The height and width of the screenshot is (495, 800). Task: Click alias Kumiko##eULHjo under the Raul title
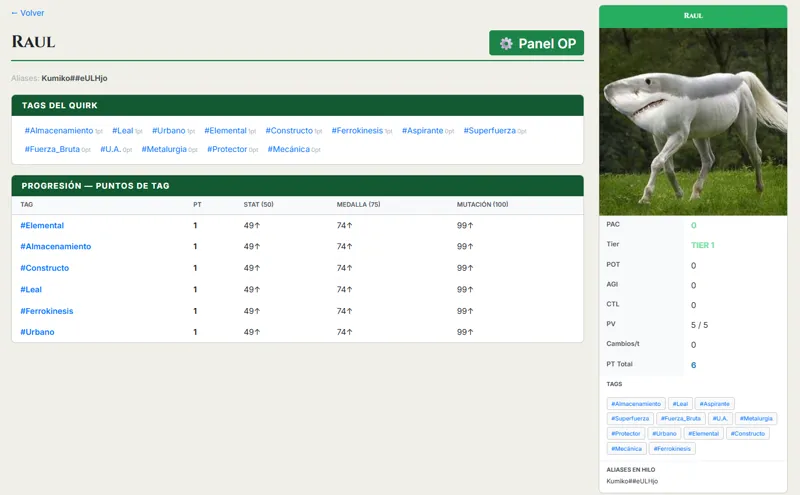pos(74,78)
